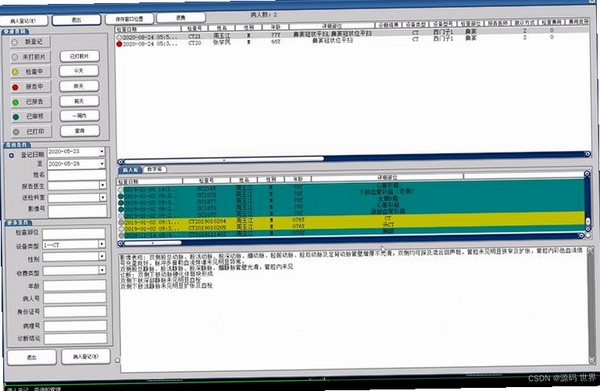Viewport: 600px width, 391px height.
Task: Expand 收费类型 dropdown
Action: (x=102, y=270)
